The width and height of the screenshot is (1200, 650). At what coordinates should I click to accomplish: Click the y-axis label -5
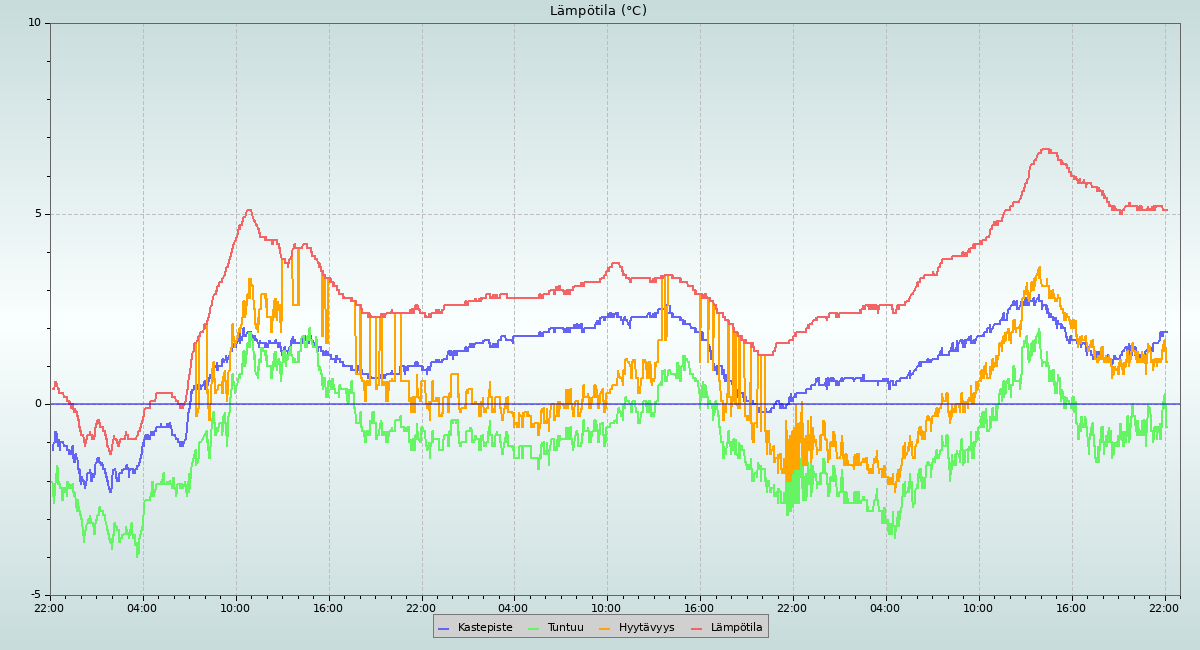click(35, 595)
